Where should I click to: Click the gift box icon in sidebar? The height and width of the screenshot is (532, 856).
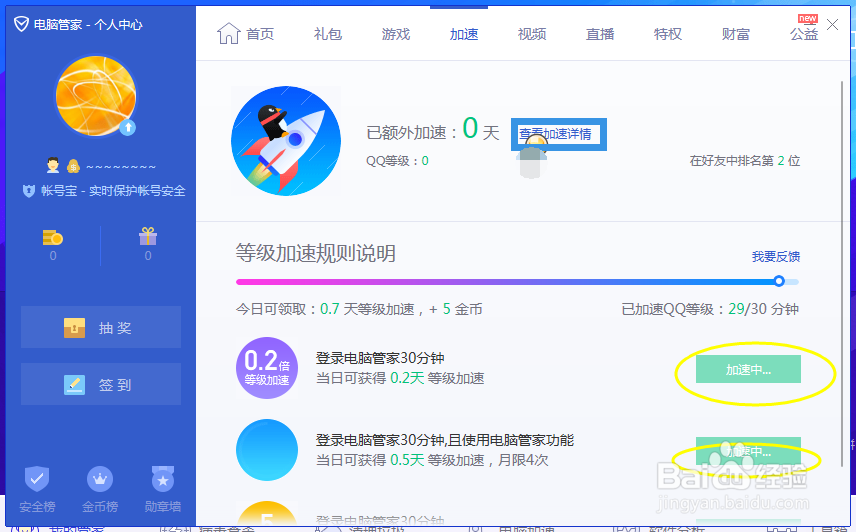[x=148, y=236]
